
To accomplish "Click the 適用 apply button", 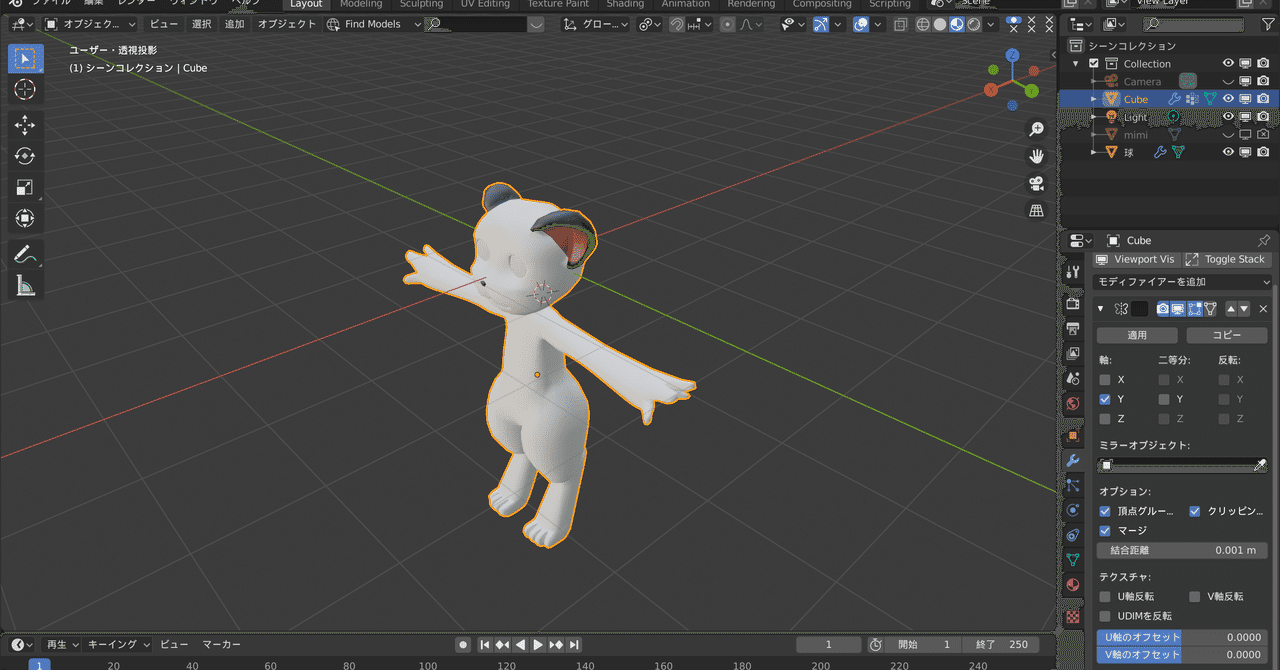I will click(x=1137, y=336).
